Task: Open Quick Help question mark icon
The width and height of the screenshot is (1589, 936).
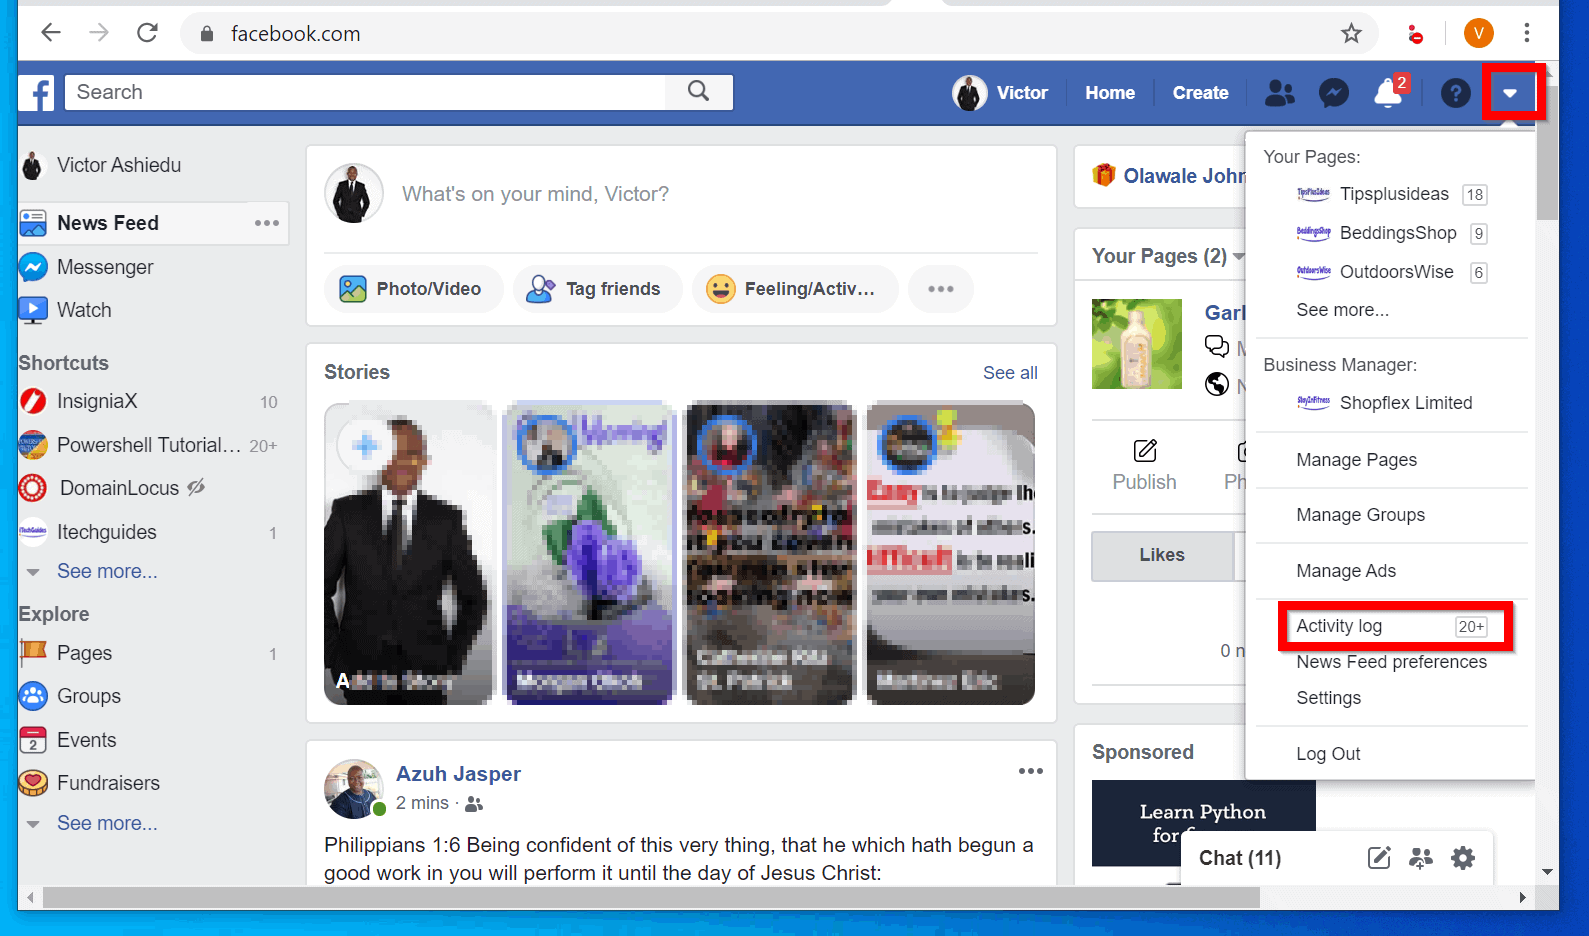Action: [x=1455, y=93]
